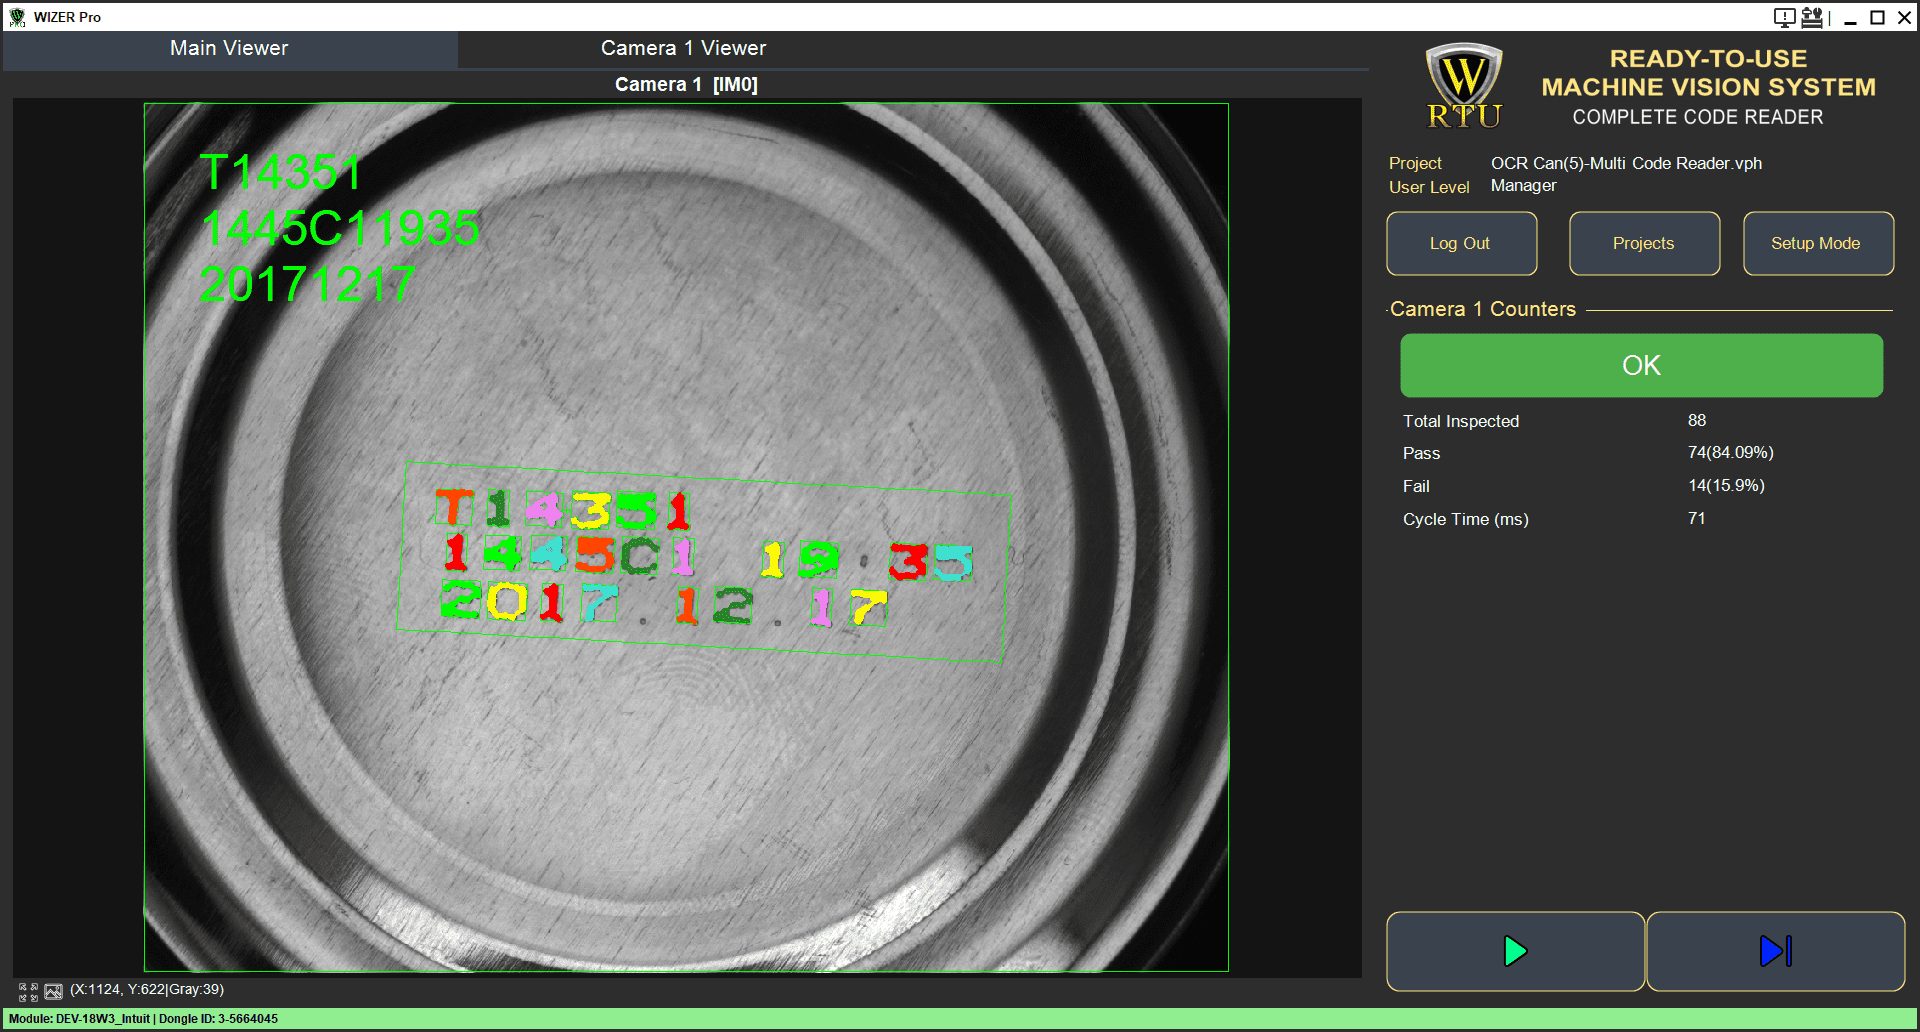Click the 20171217 overlay result text
Screen dimensions: 1920x1032
(x=307, y=284)
